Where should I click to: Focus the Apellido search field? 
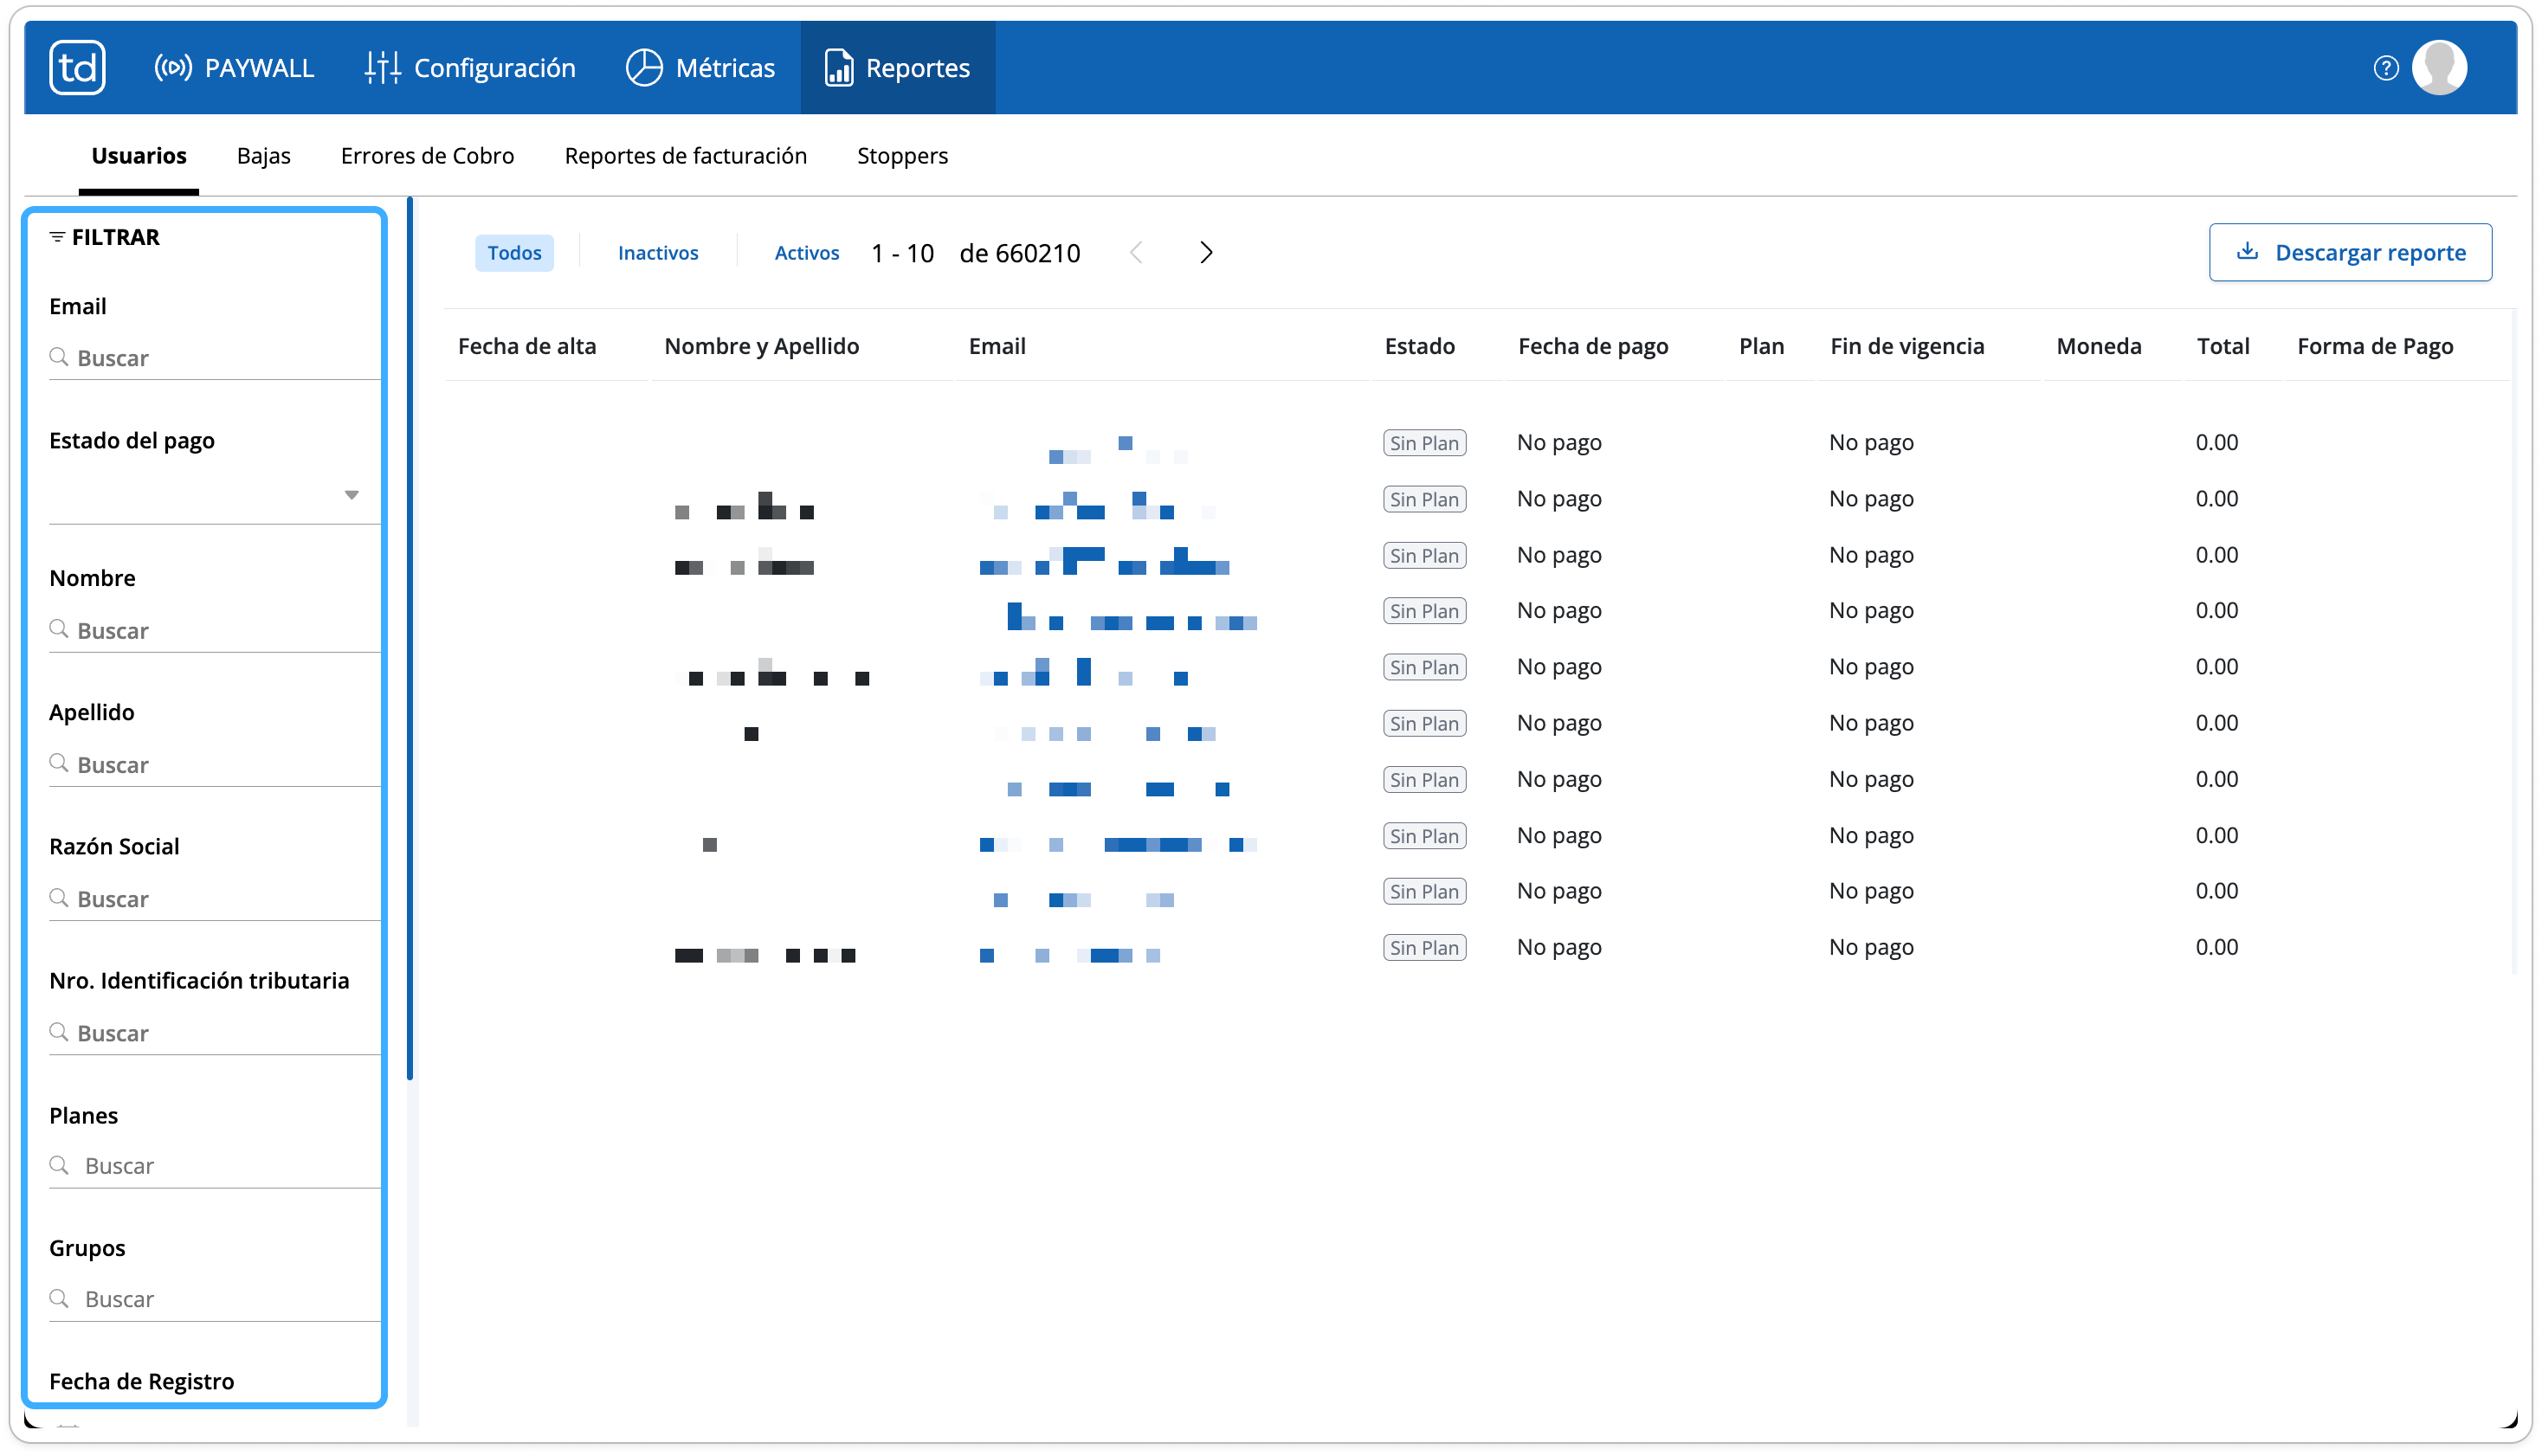pyautogui.click(x=215, y=765)
